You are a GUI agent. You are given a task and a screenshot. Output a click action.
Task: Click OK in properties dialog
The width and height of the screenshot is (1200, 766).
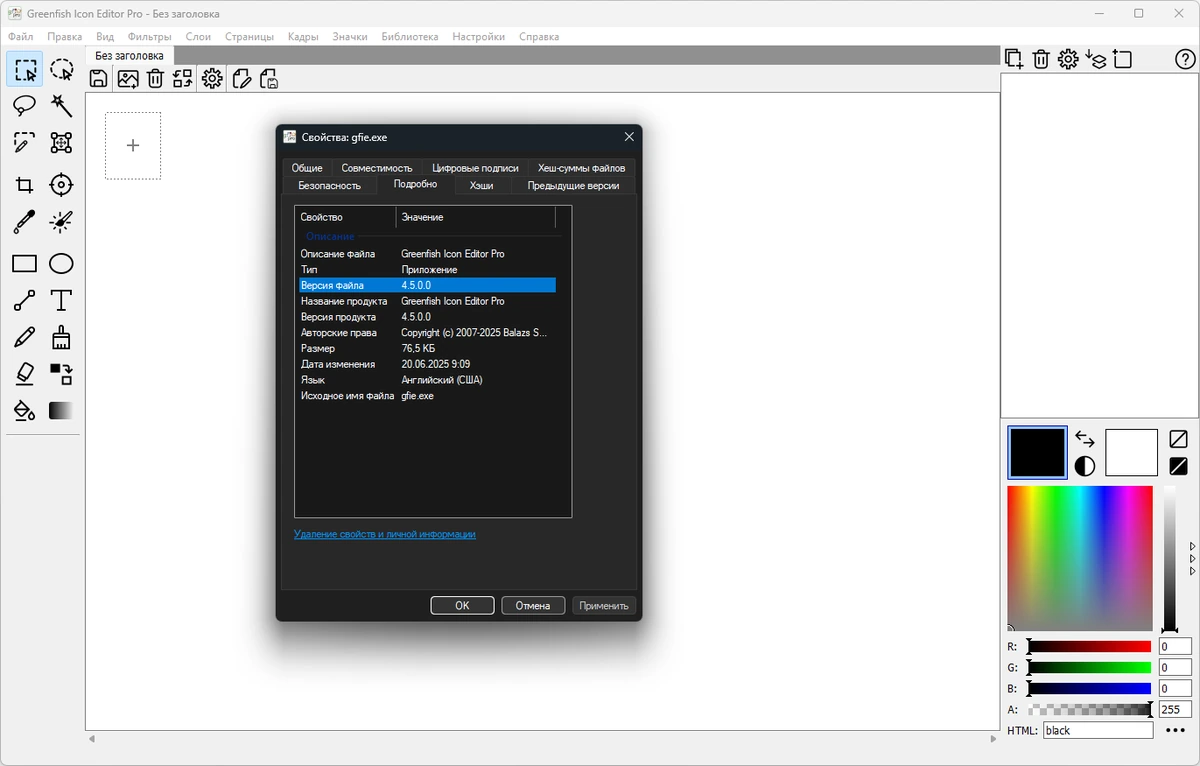(x=462, y=605)
